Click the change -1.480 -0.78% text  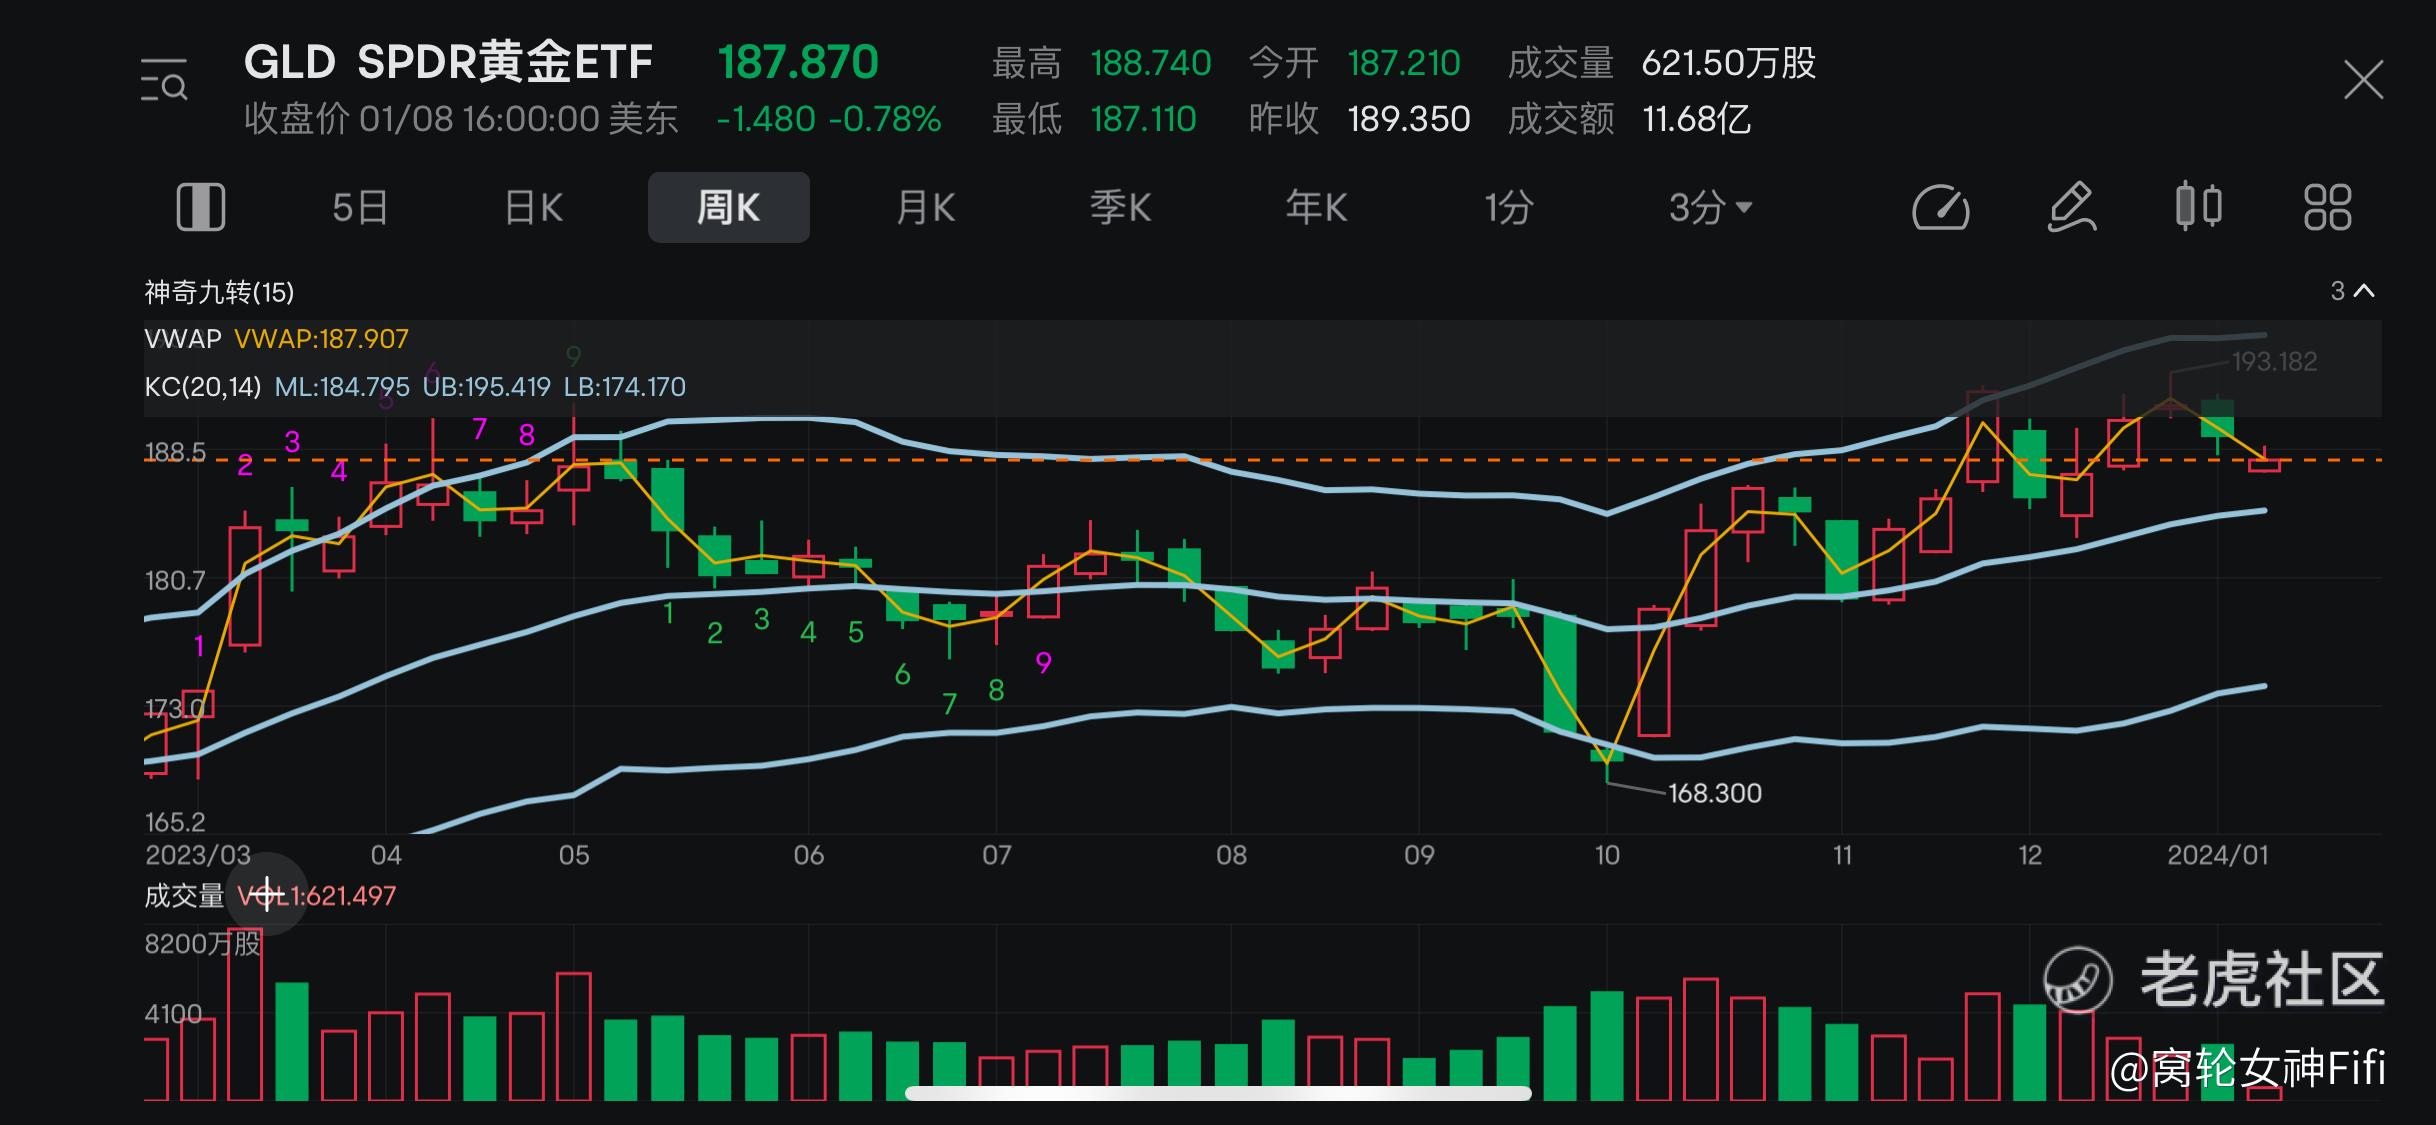point(829,120)
